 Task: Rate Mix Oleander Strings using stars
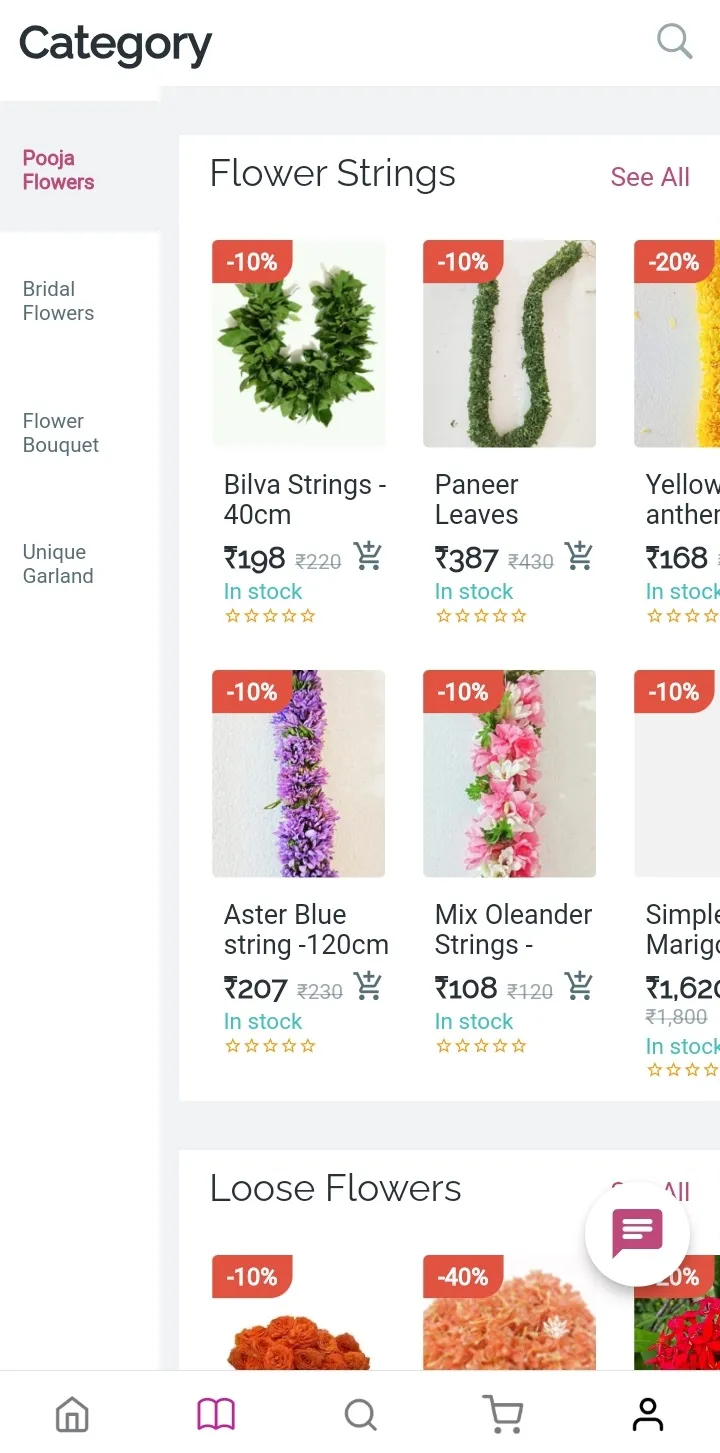(481, 1046)
